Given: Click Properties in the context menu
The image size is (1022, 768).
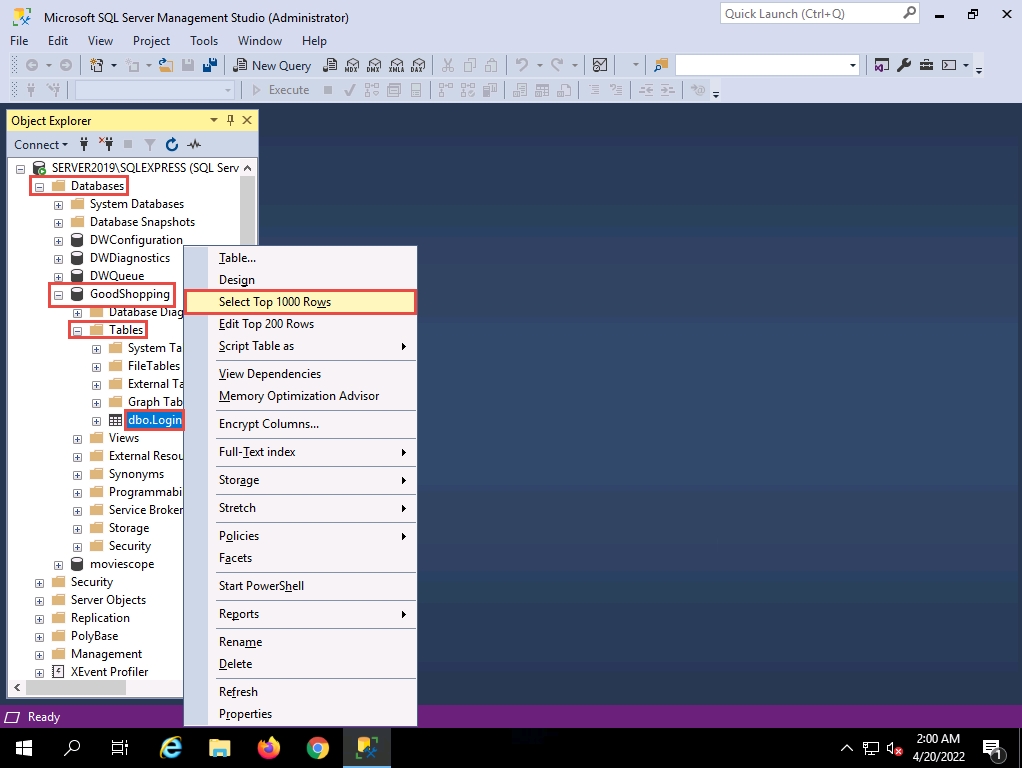Looking at the screenshot, I should 245,714.
